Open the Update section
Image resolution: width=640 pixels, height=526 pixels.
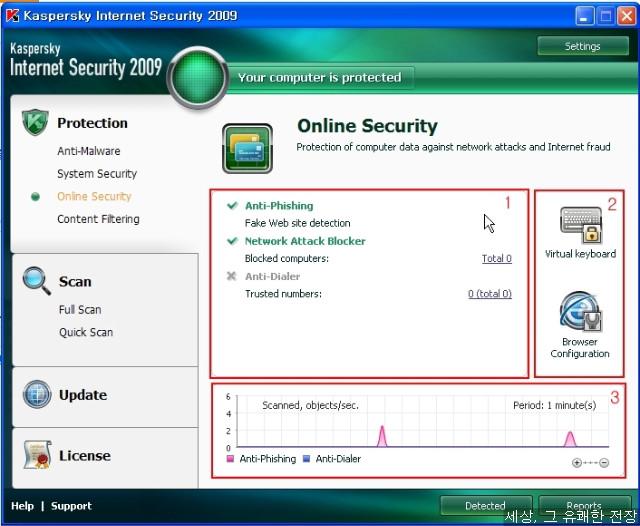(x=83, y=395)
